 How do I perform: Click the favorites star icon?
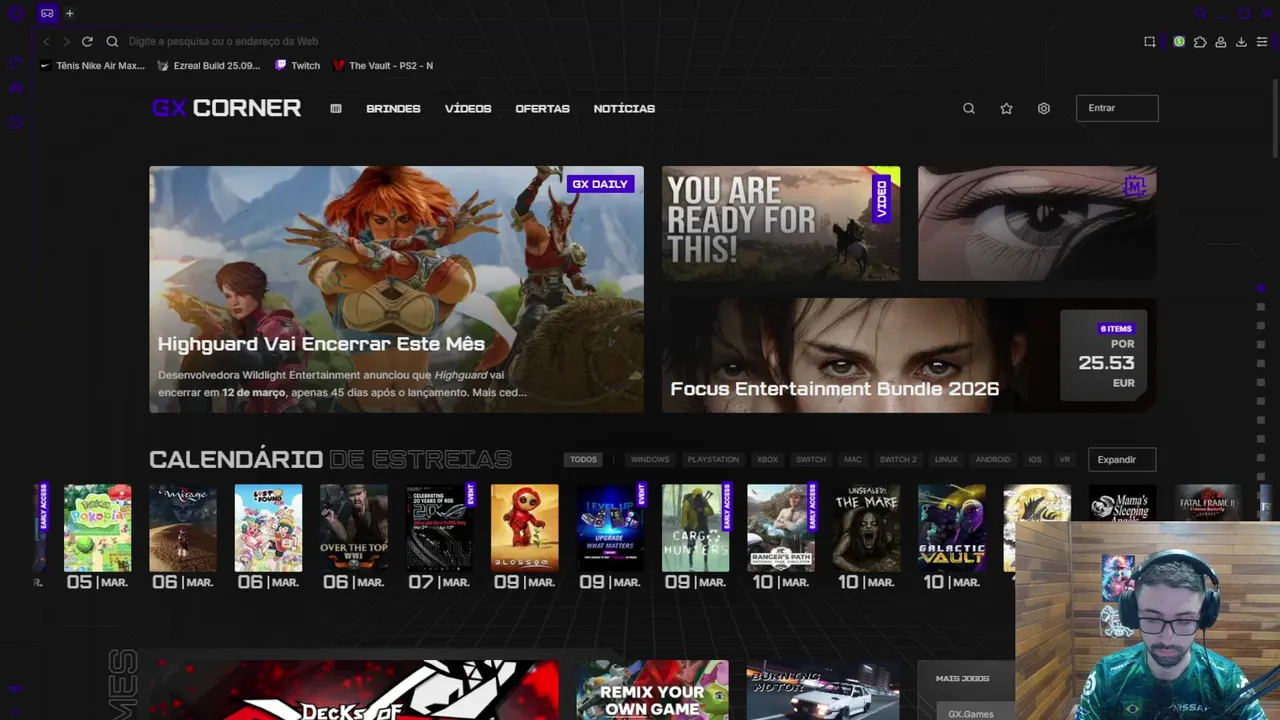click(x=1006, y=108)
